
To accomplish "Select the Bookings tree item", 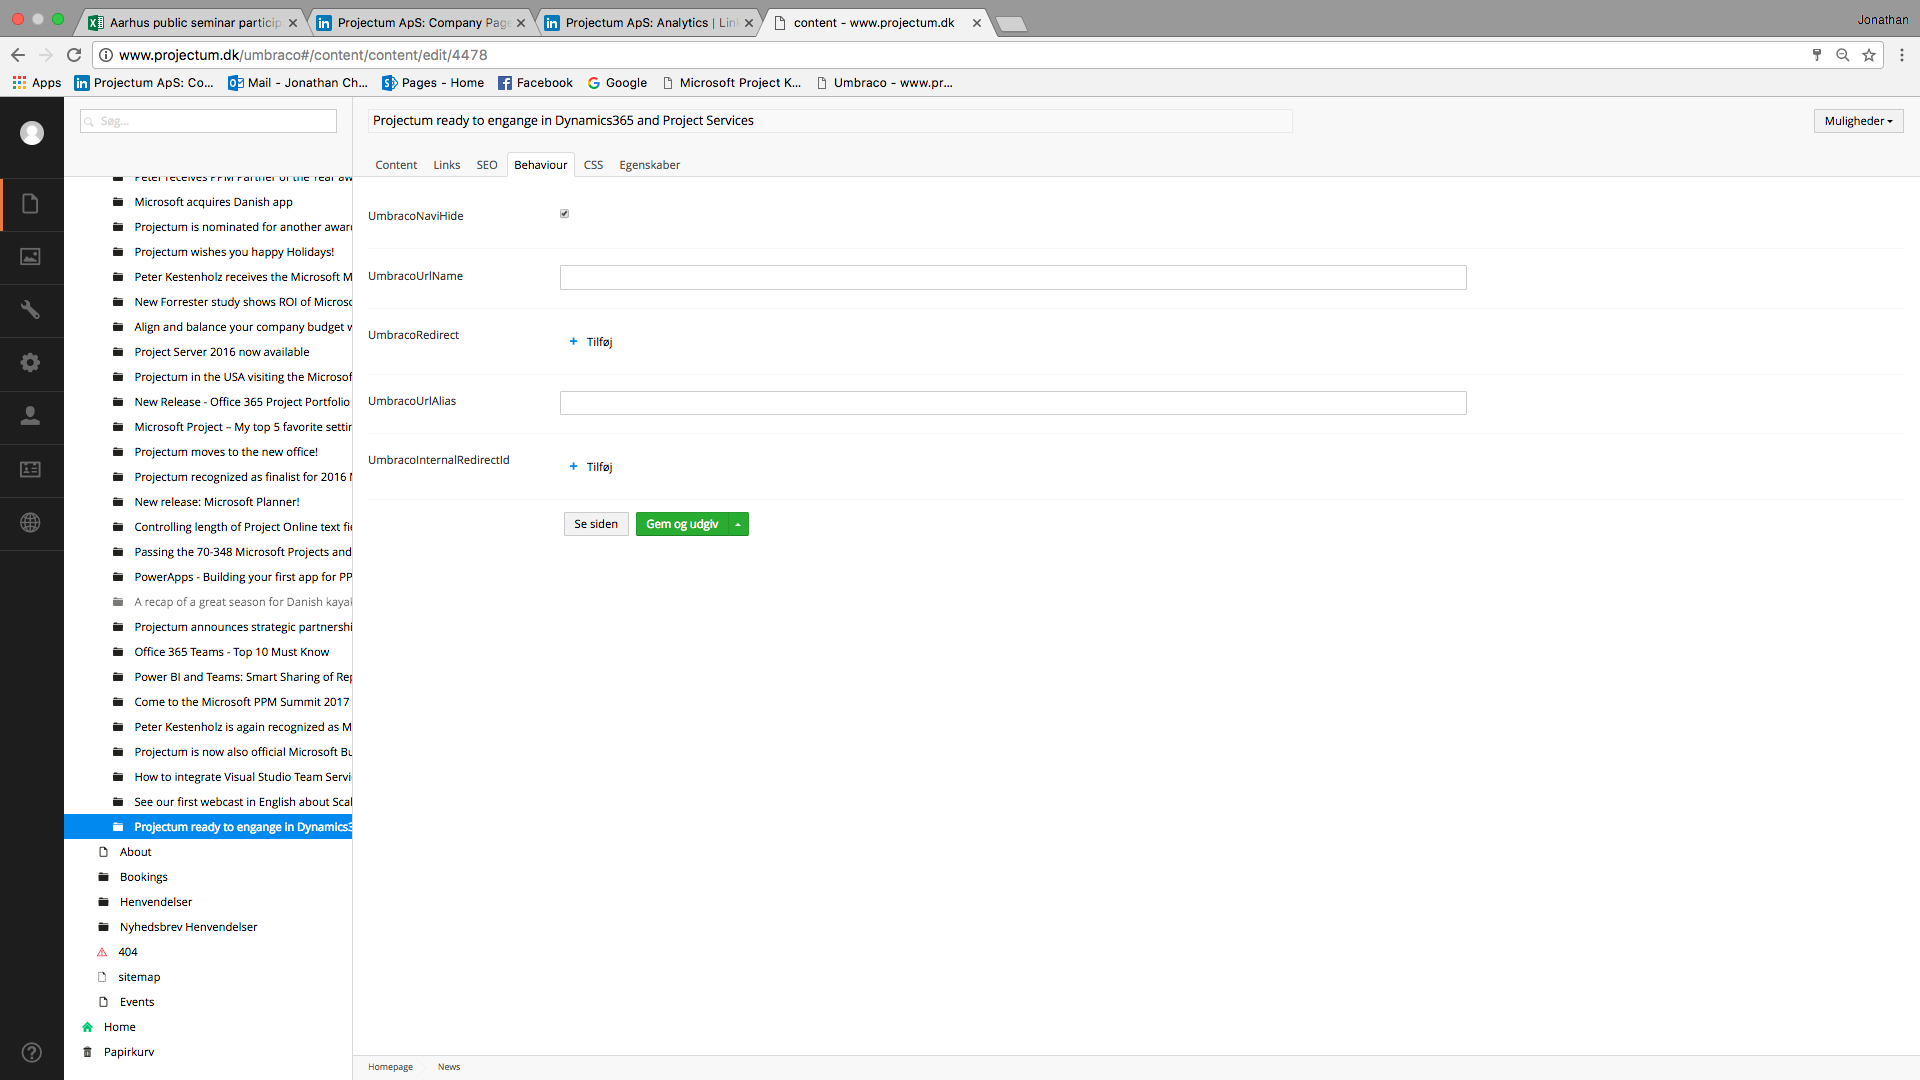I will (x=144, y=877).
